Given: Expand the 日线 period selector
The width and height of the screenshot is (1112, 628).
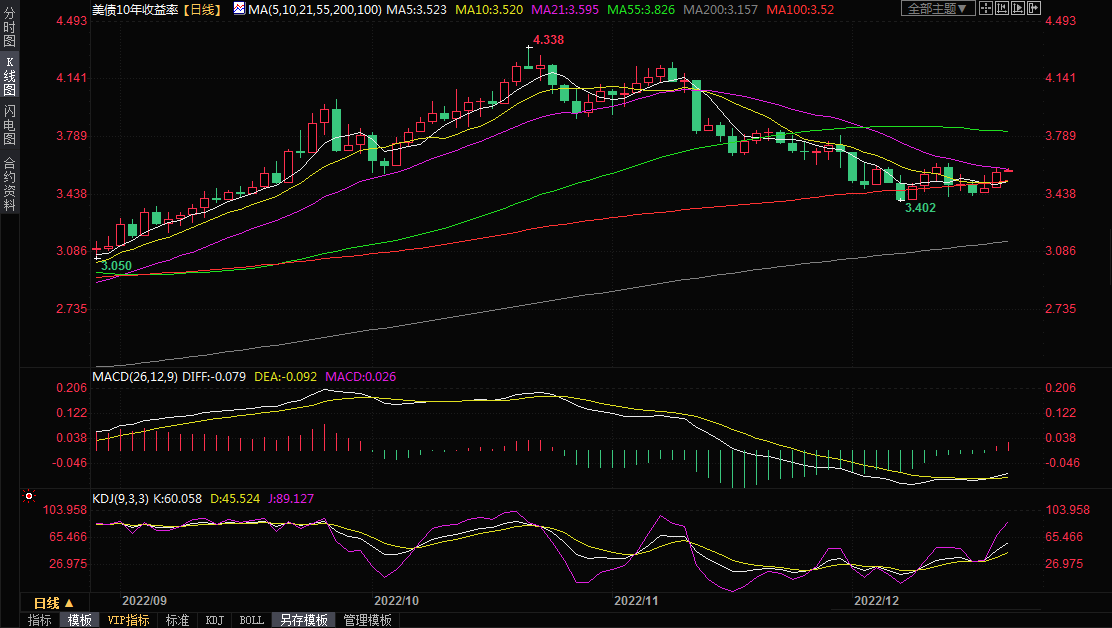Looking at the screenshot, I should [54, 603].
